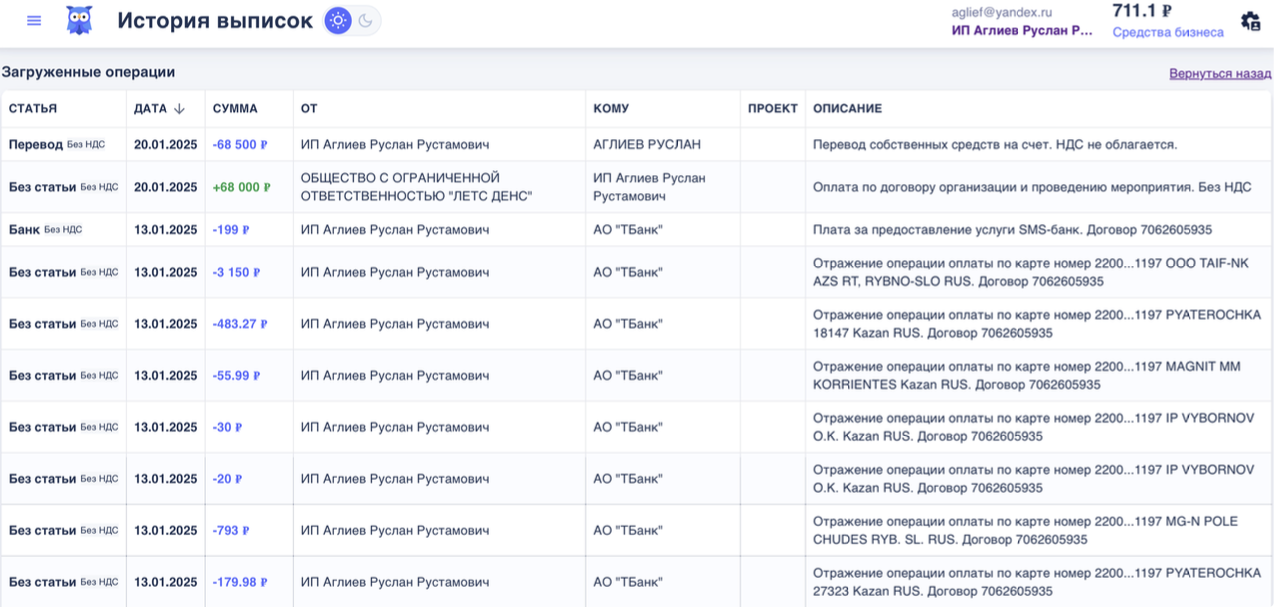This screenshot has height=612, width=1274.
Task: Sort by ДАТА column arrow
Action: point(180,109)
